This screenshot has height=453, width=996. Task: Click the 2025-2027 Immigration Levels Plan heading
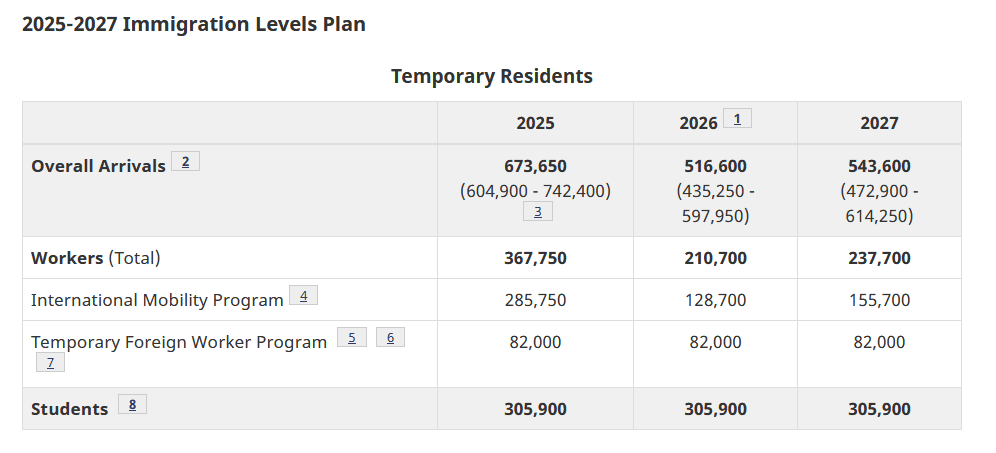point(194,24)
